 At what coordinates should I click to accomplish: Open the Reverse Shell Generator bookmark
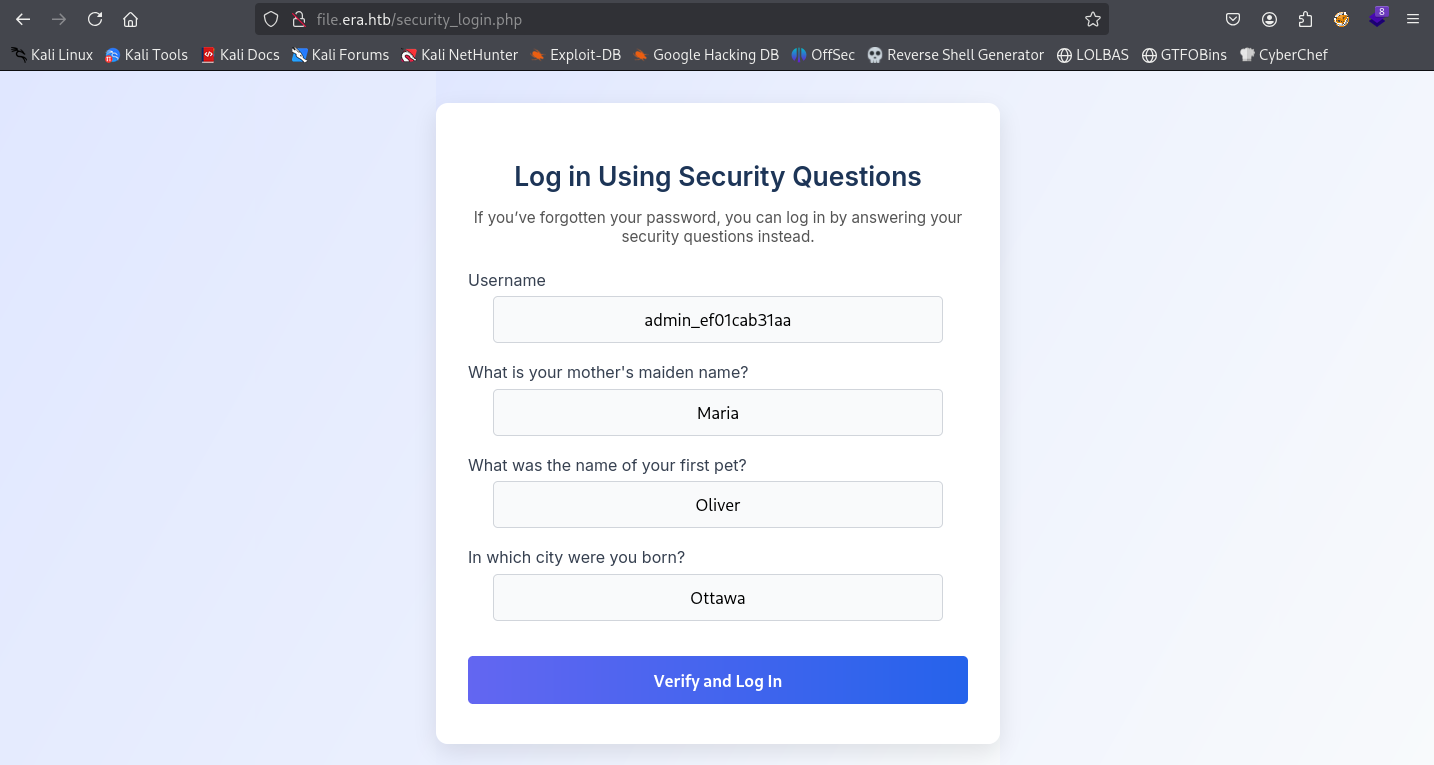(956, 55)
